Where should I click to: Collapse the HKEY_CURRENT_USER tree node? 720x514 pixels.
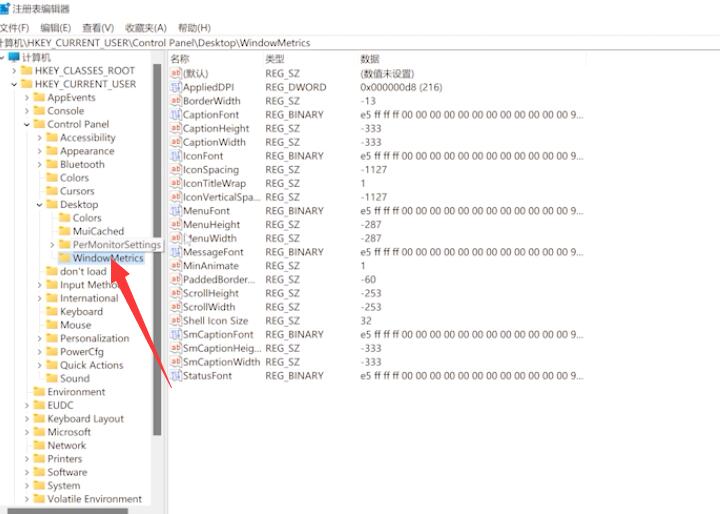click(13, 84)
